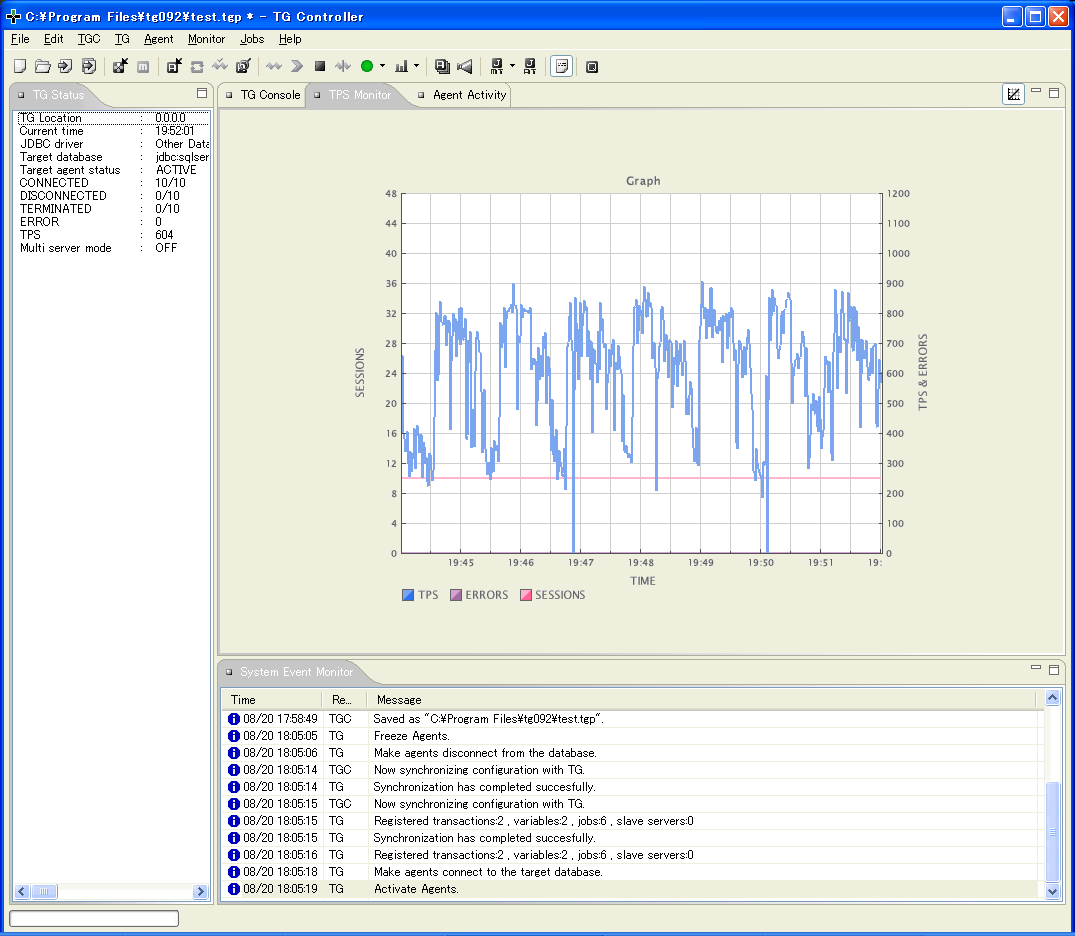The width and height of the screenshot is (1075, 936).
Task: Click the megaphone icon in toolbar
Action: coord(465,66)
